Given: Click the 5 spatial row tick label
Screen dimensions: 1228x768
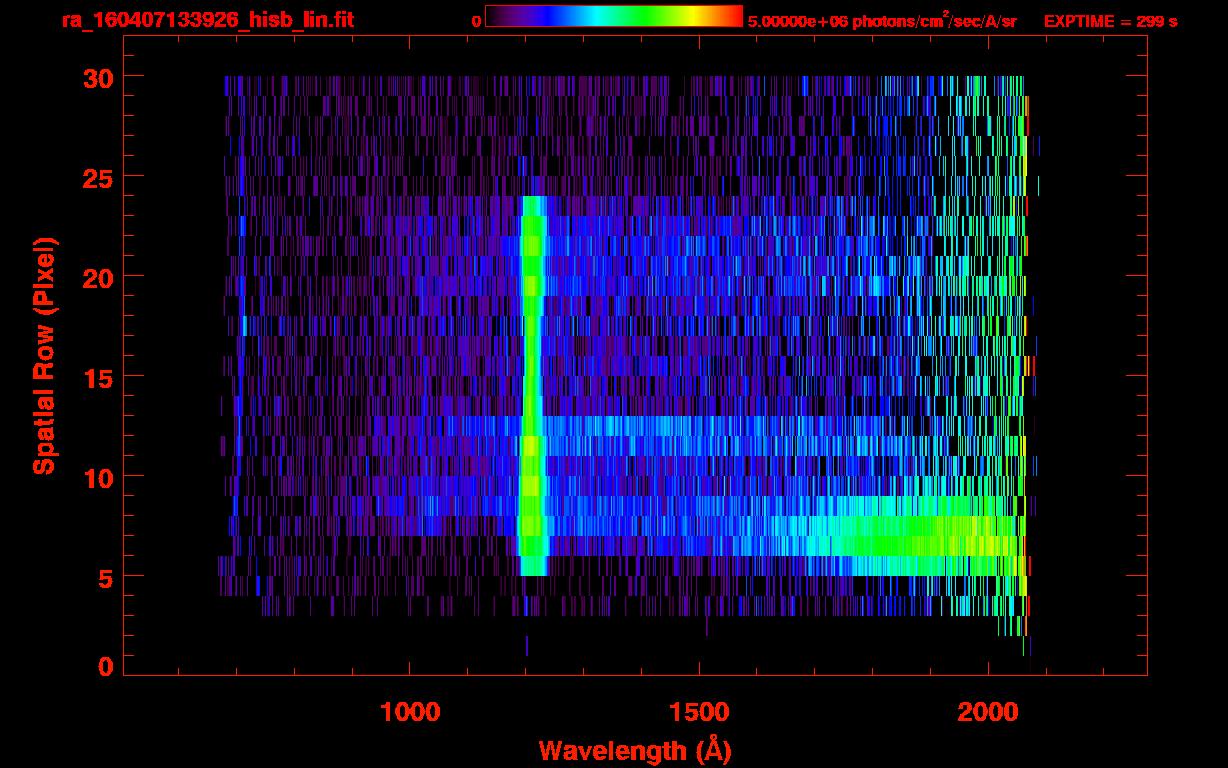Looking at the screenshot, I should click(103, 577).
